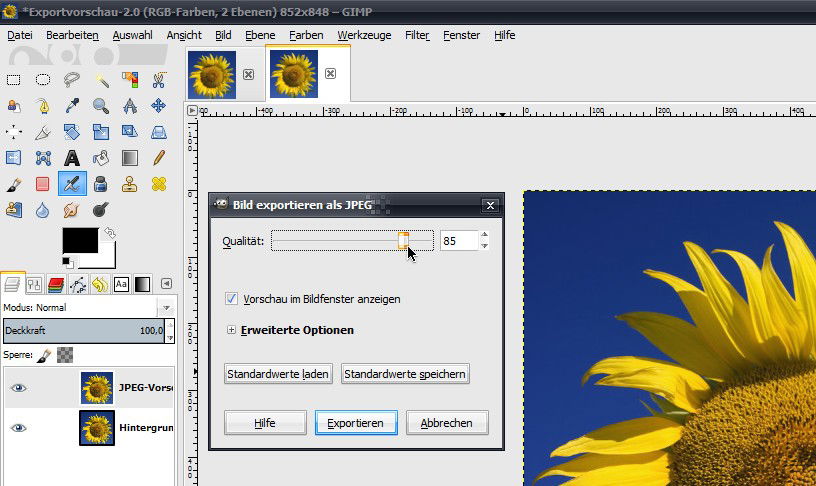Open the Bearbeiten menu

(x=72, y=35)
